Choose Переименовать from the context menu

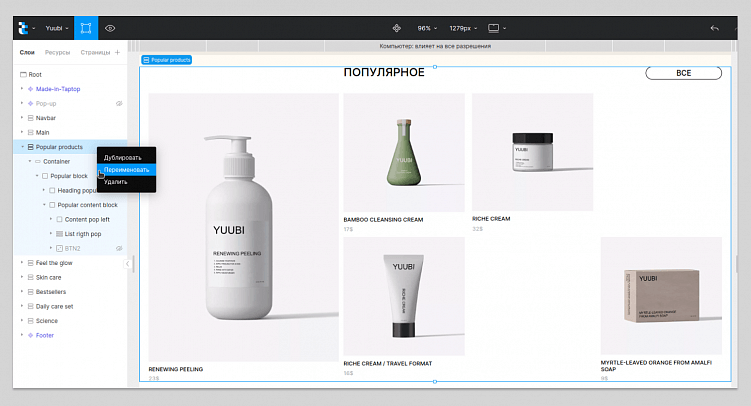click(126, 169)
